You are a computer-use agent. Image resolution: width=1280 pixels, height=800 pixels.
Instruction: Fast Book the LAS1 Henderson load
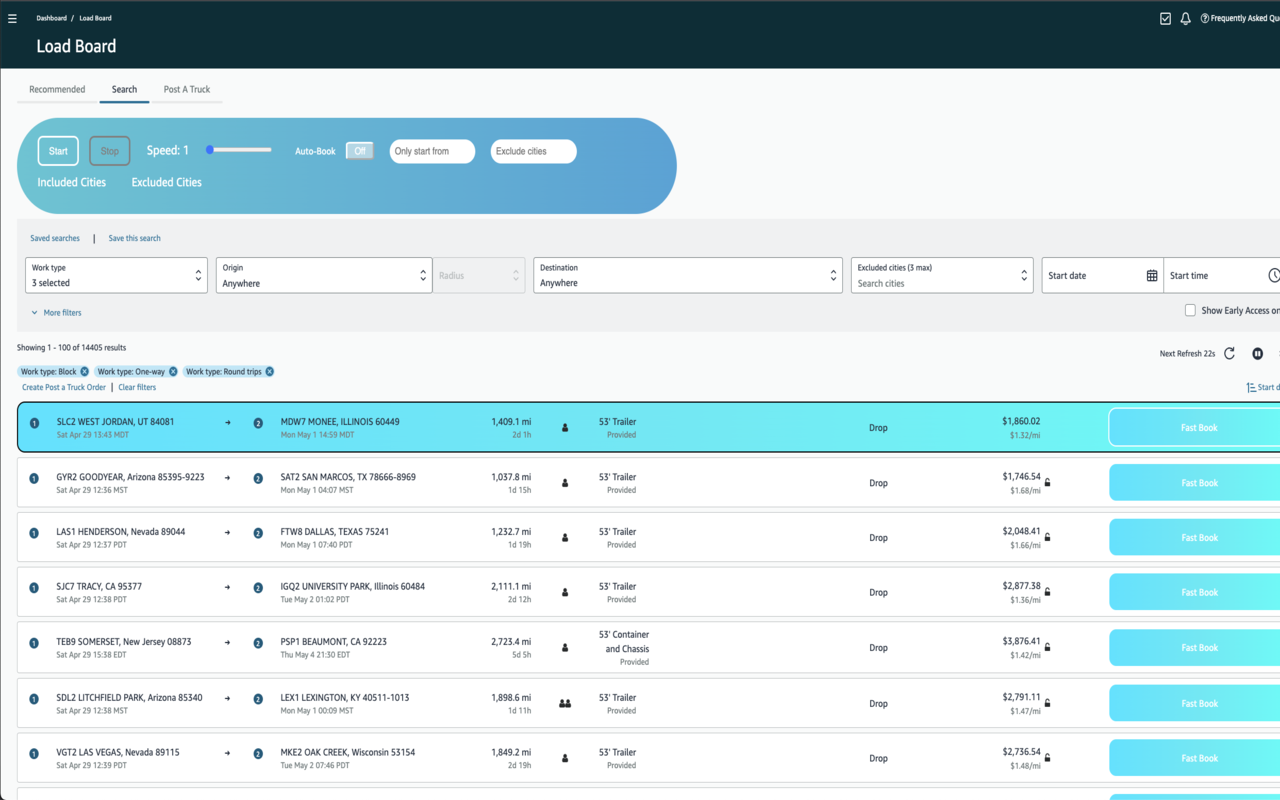point(1195,538)
